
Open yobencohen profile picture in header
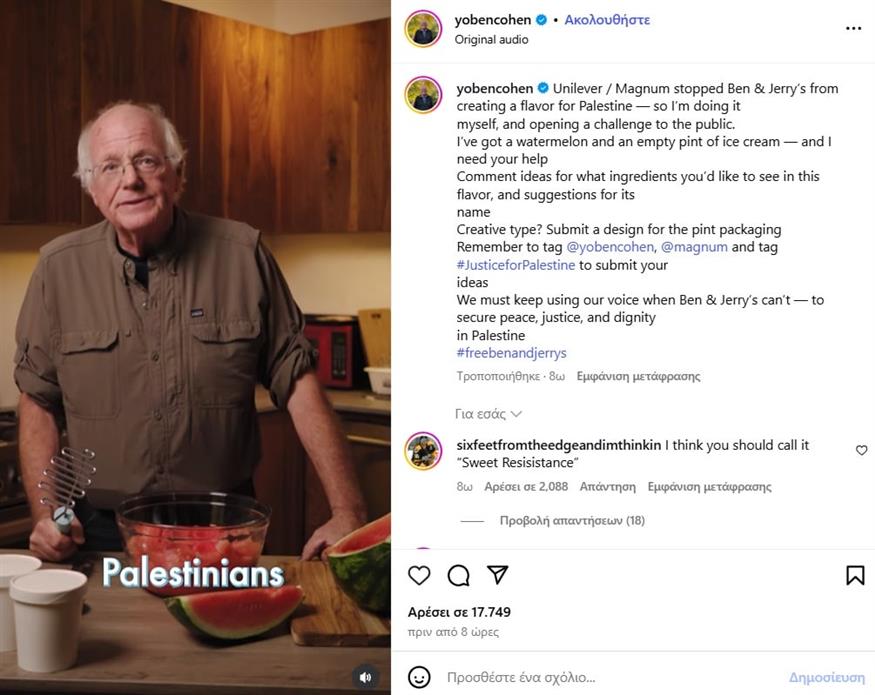[x=424, y=28]
